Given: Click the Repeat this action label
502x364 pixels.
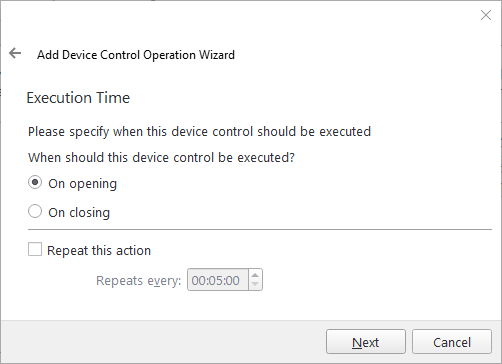Looking at the screenshot, I should coord(99,250).
